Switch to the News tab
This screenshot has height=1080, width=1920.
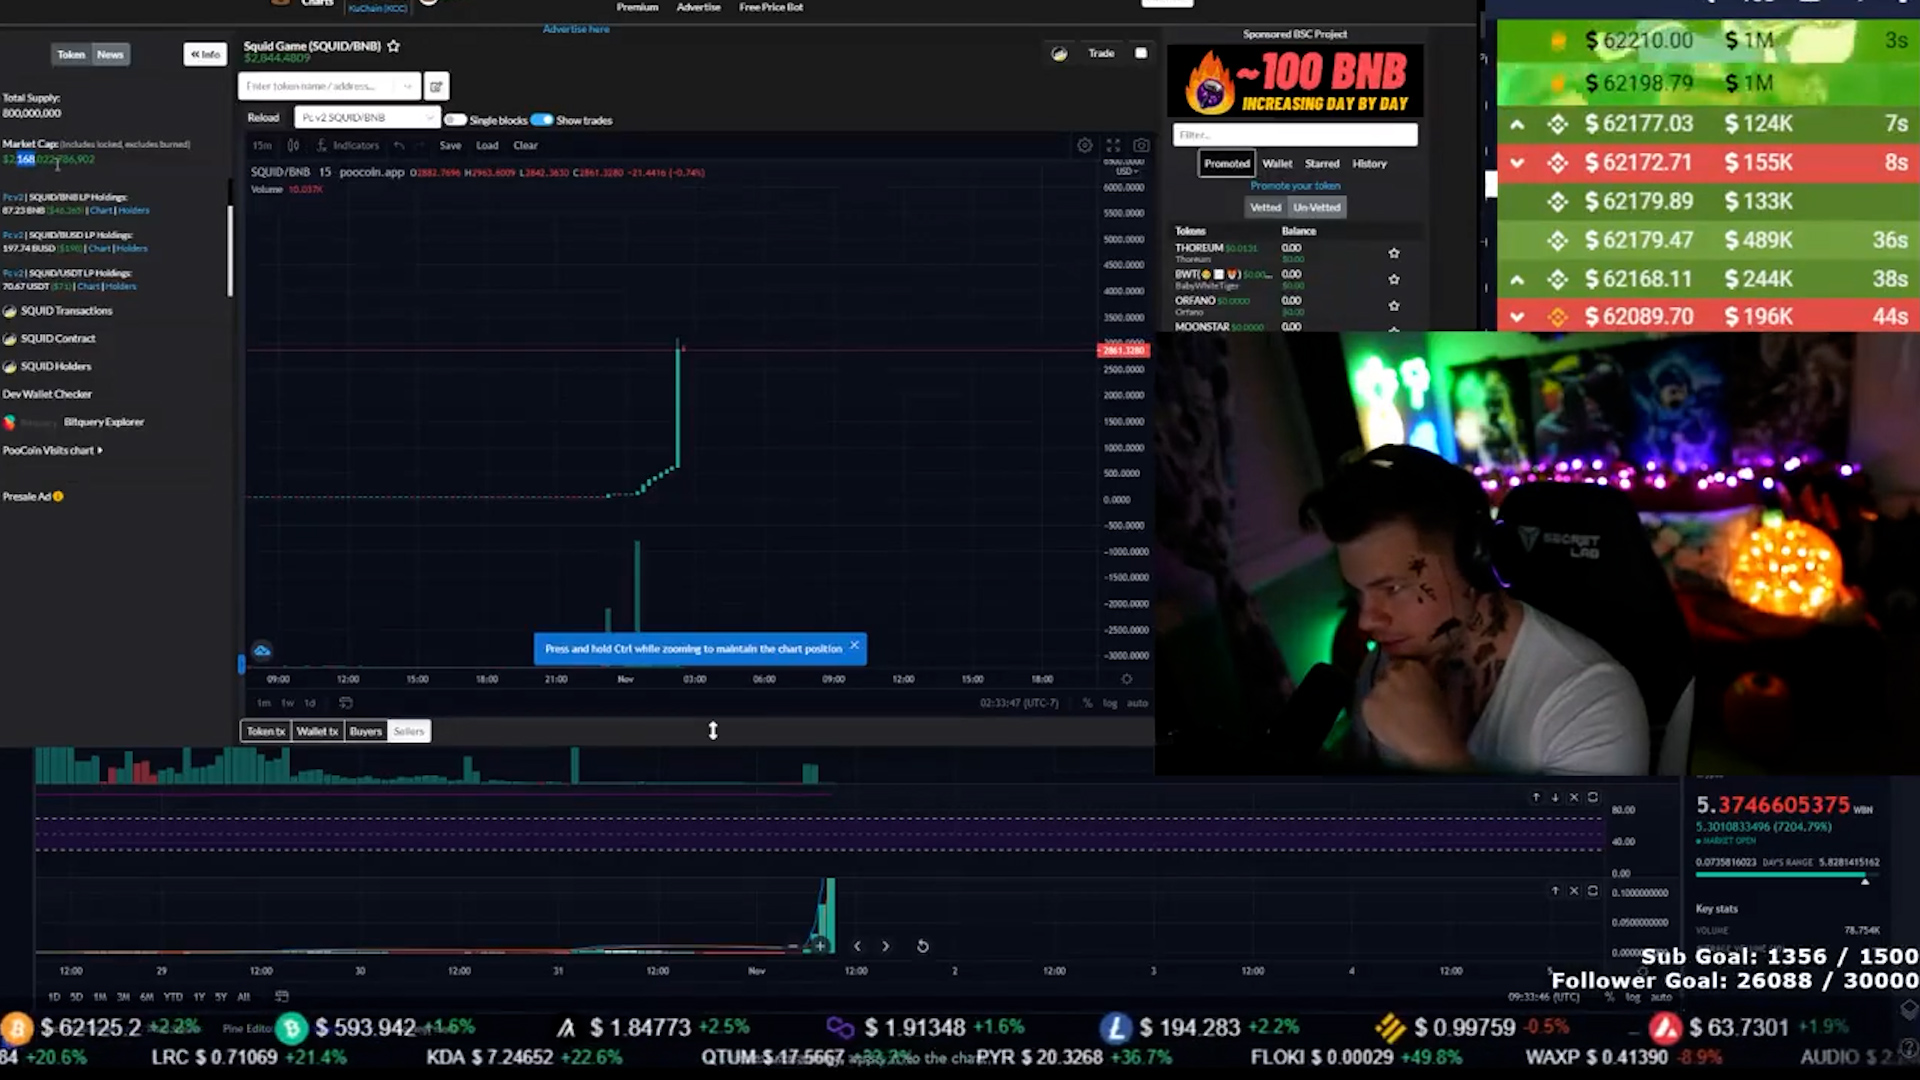coord(110,54)
